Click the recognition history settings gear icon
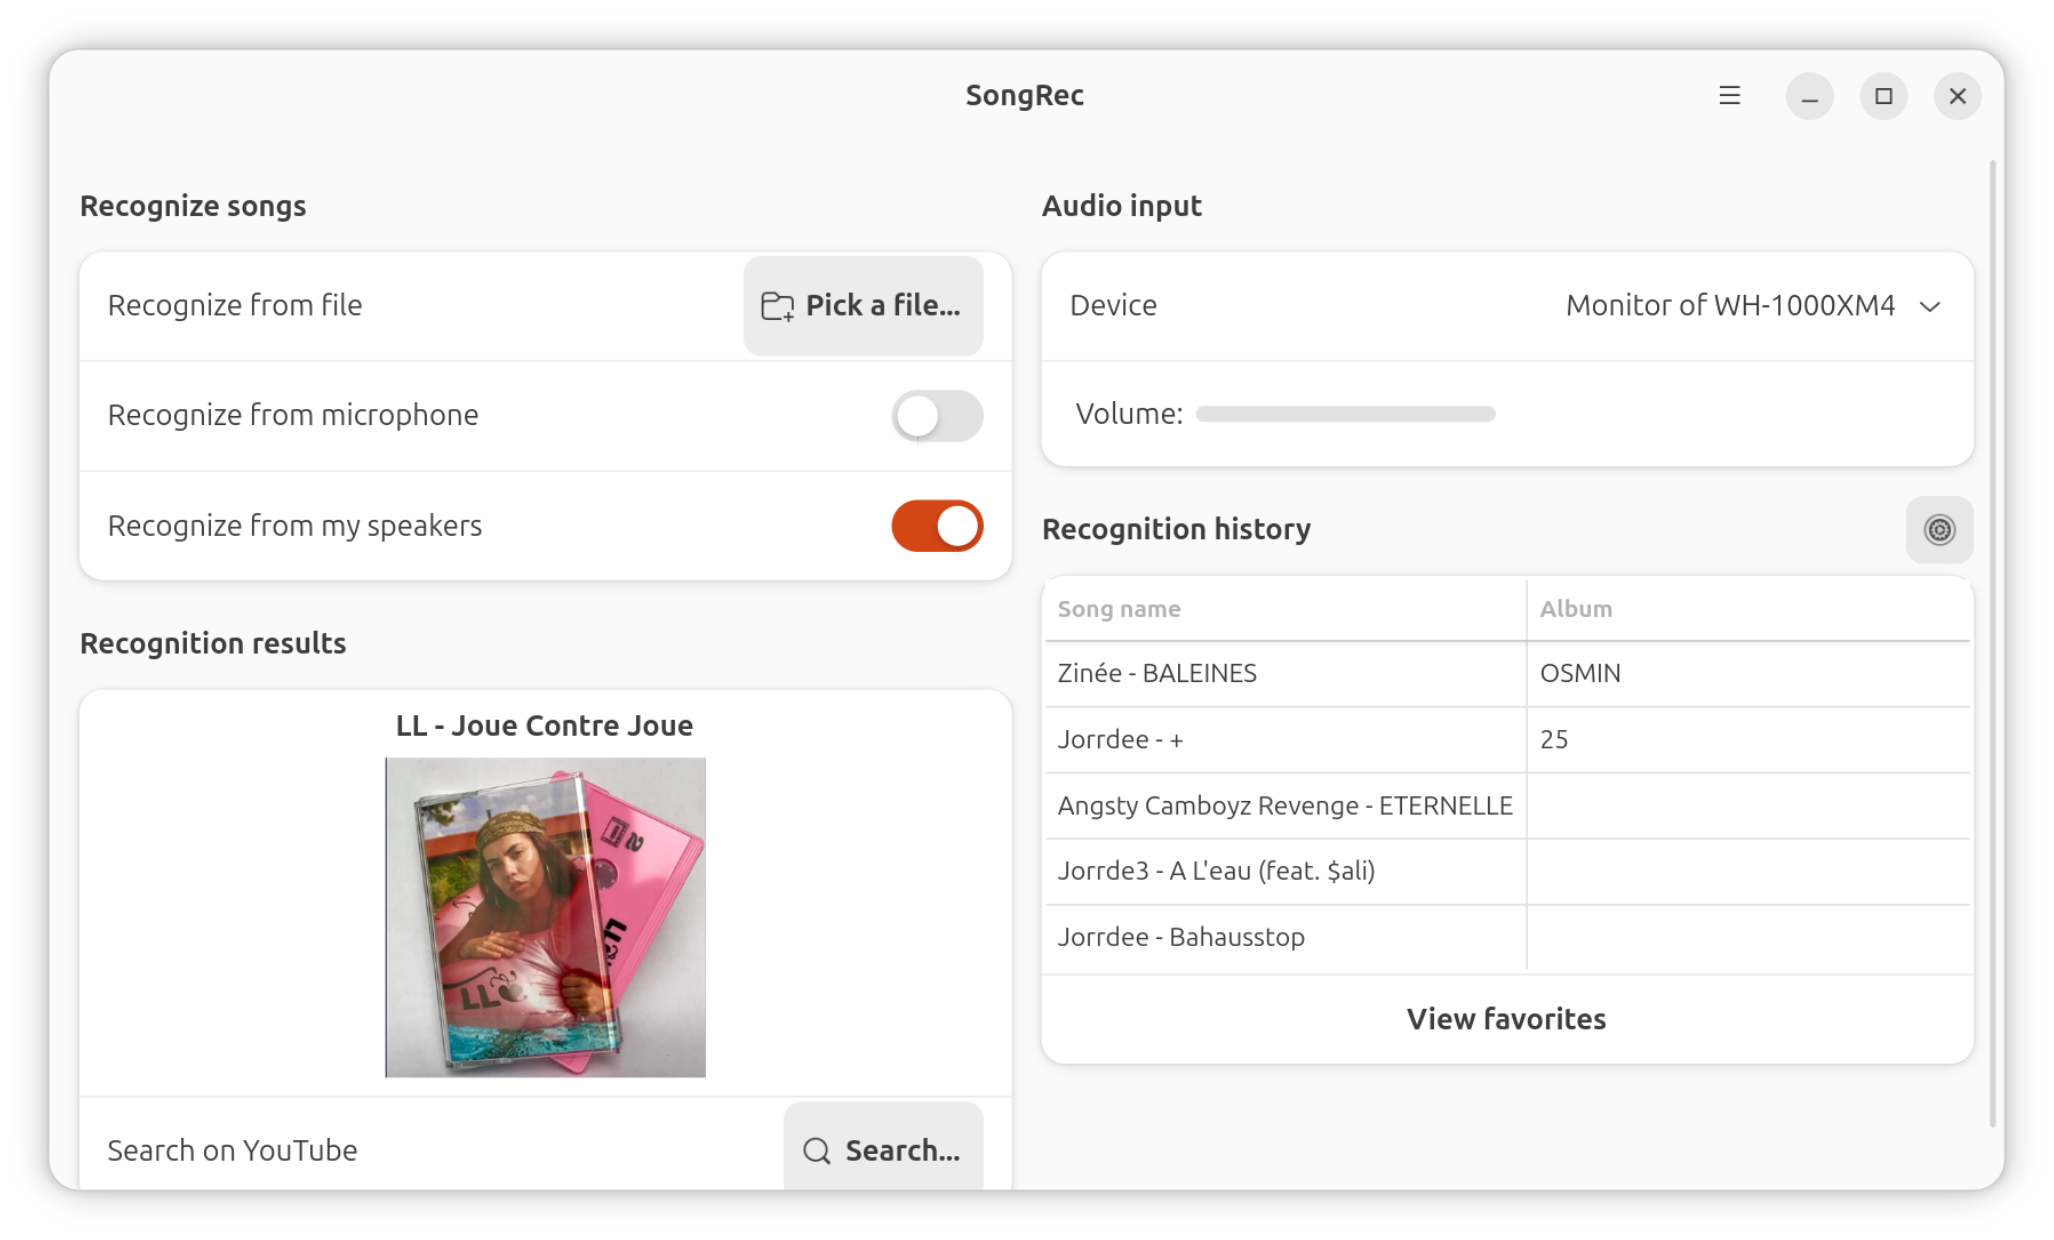2054x1240 pixels. 1939,529
